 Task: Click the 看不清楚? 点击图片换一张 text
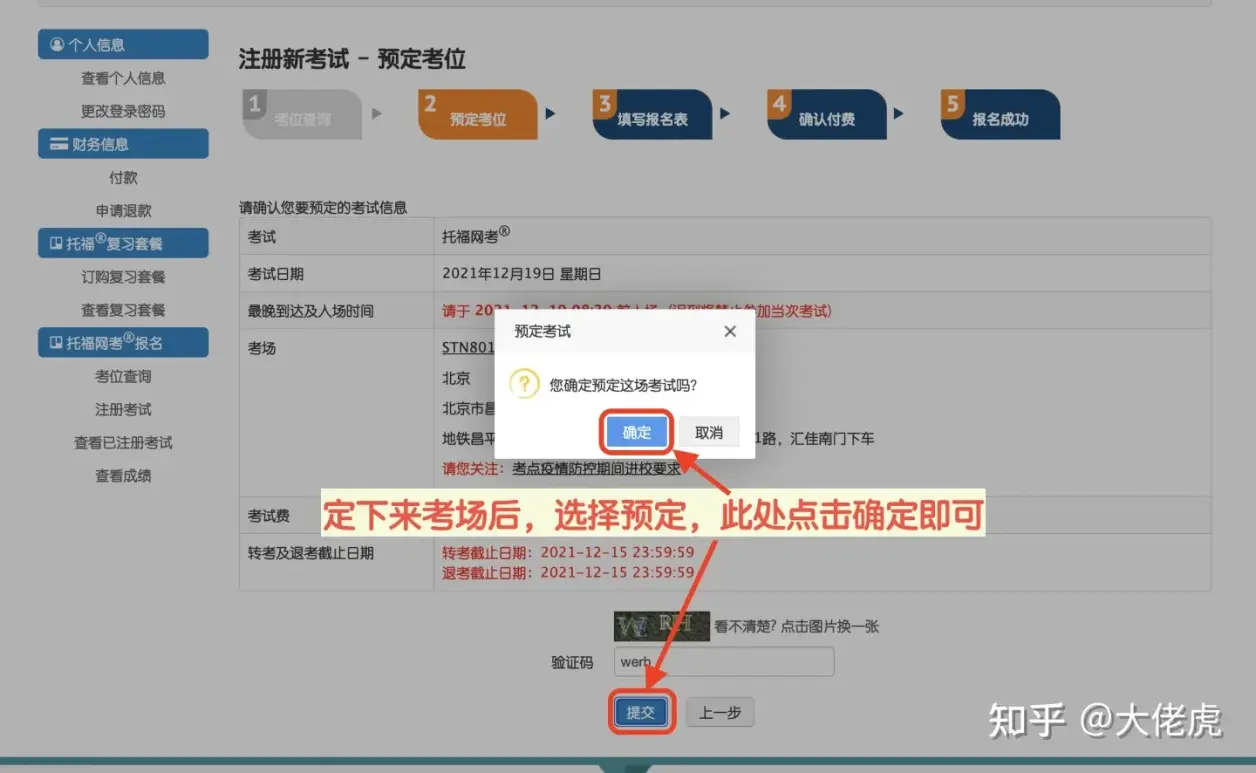pos(796,627)
